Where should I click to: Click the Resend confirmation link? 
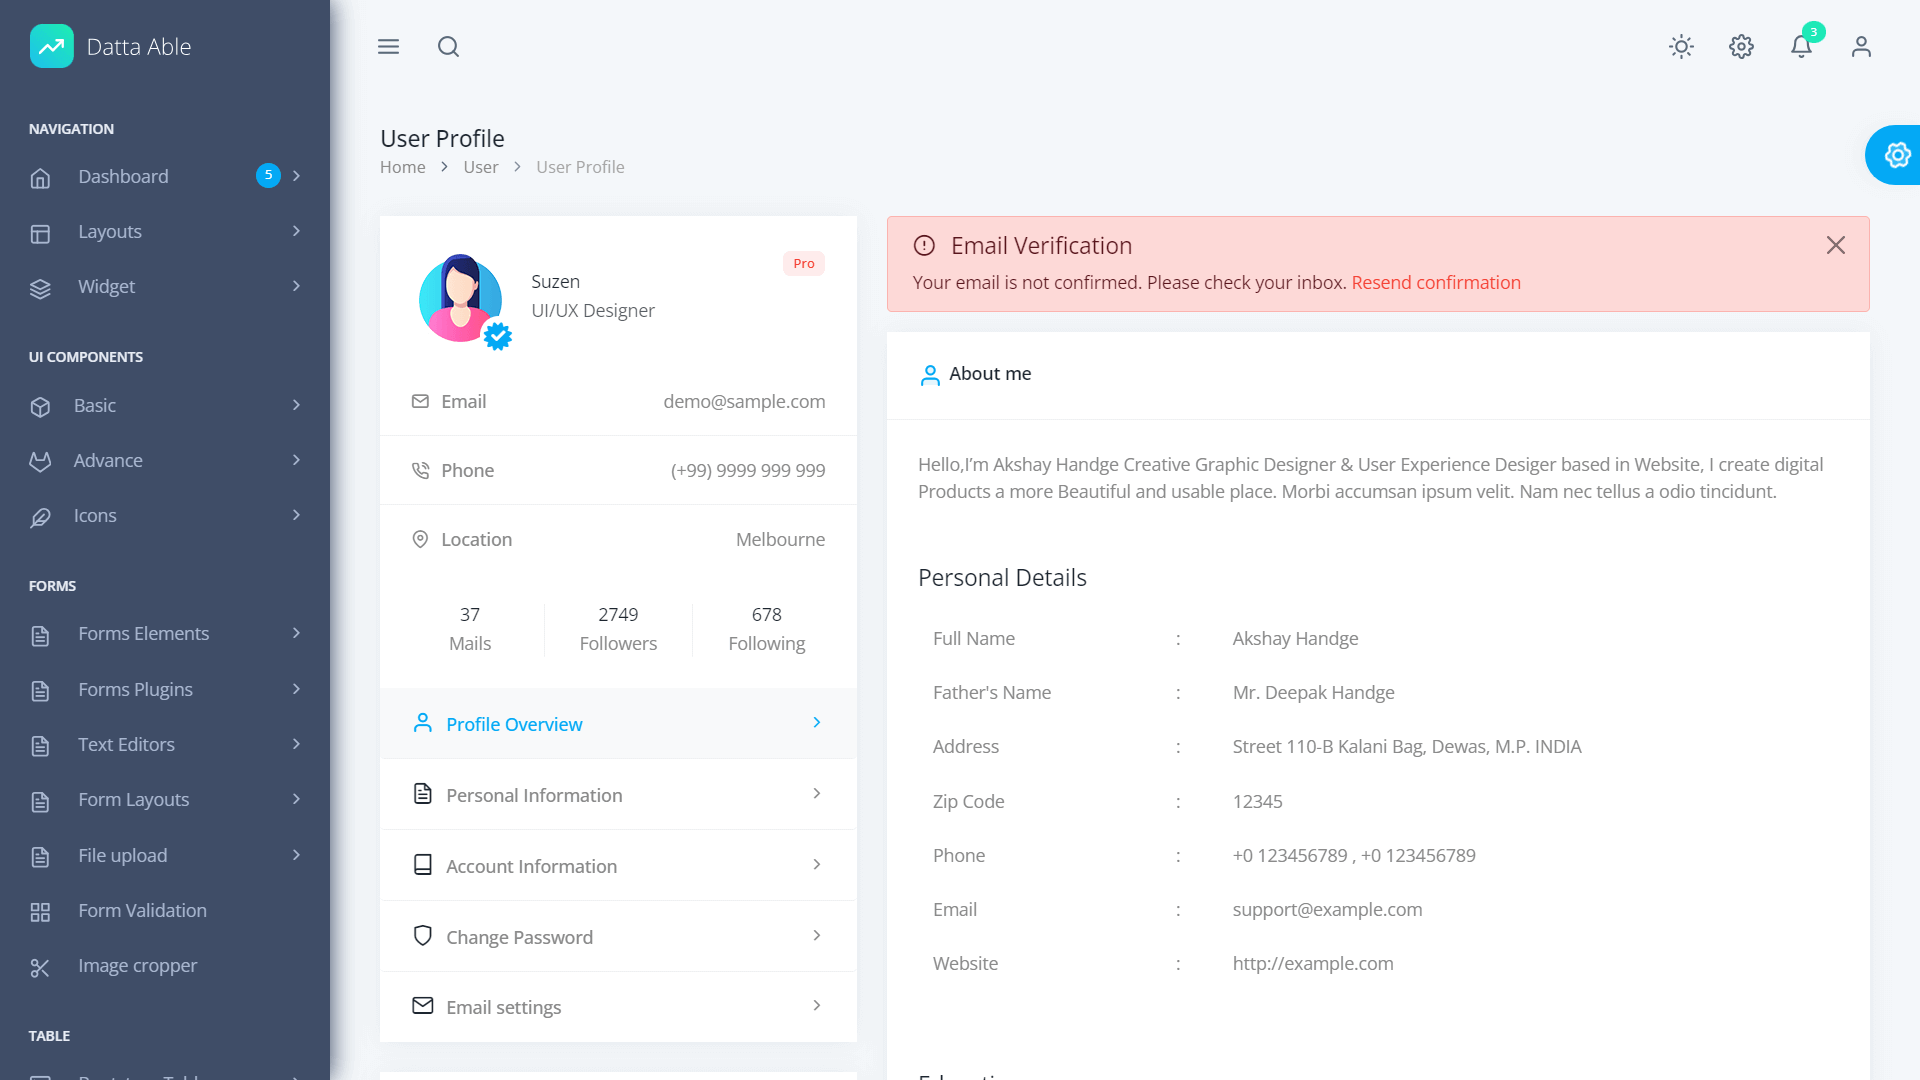(1435, 283)
